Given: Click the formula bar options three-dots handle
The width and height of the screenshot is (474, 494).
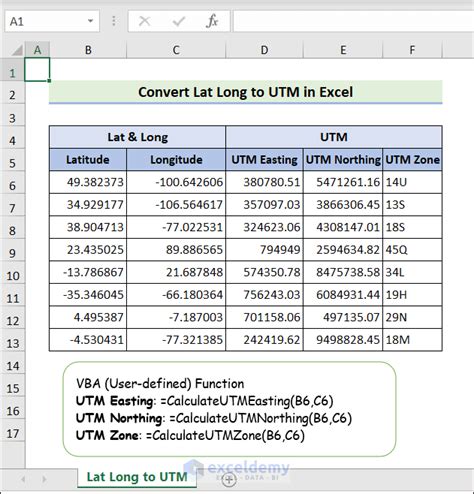Looking at the screenshot, I should pyautogui.click(x=114, y=21).
